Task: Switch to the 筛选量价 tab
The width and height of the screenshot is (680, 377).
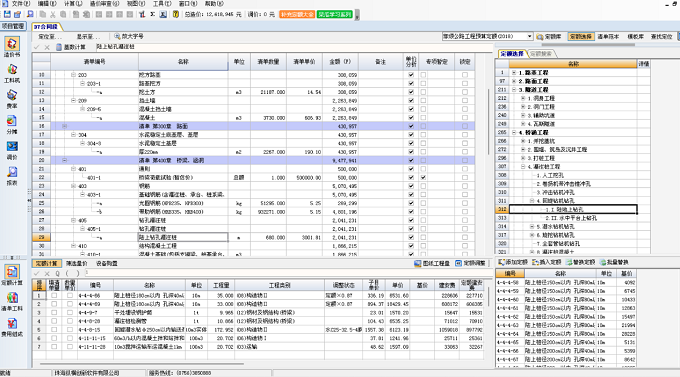Action: 76,263
